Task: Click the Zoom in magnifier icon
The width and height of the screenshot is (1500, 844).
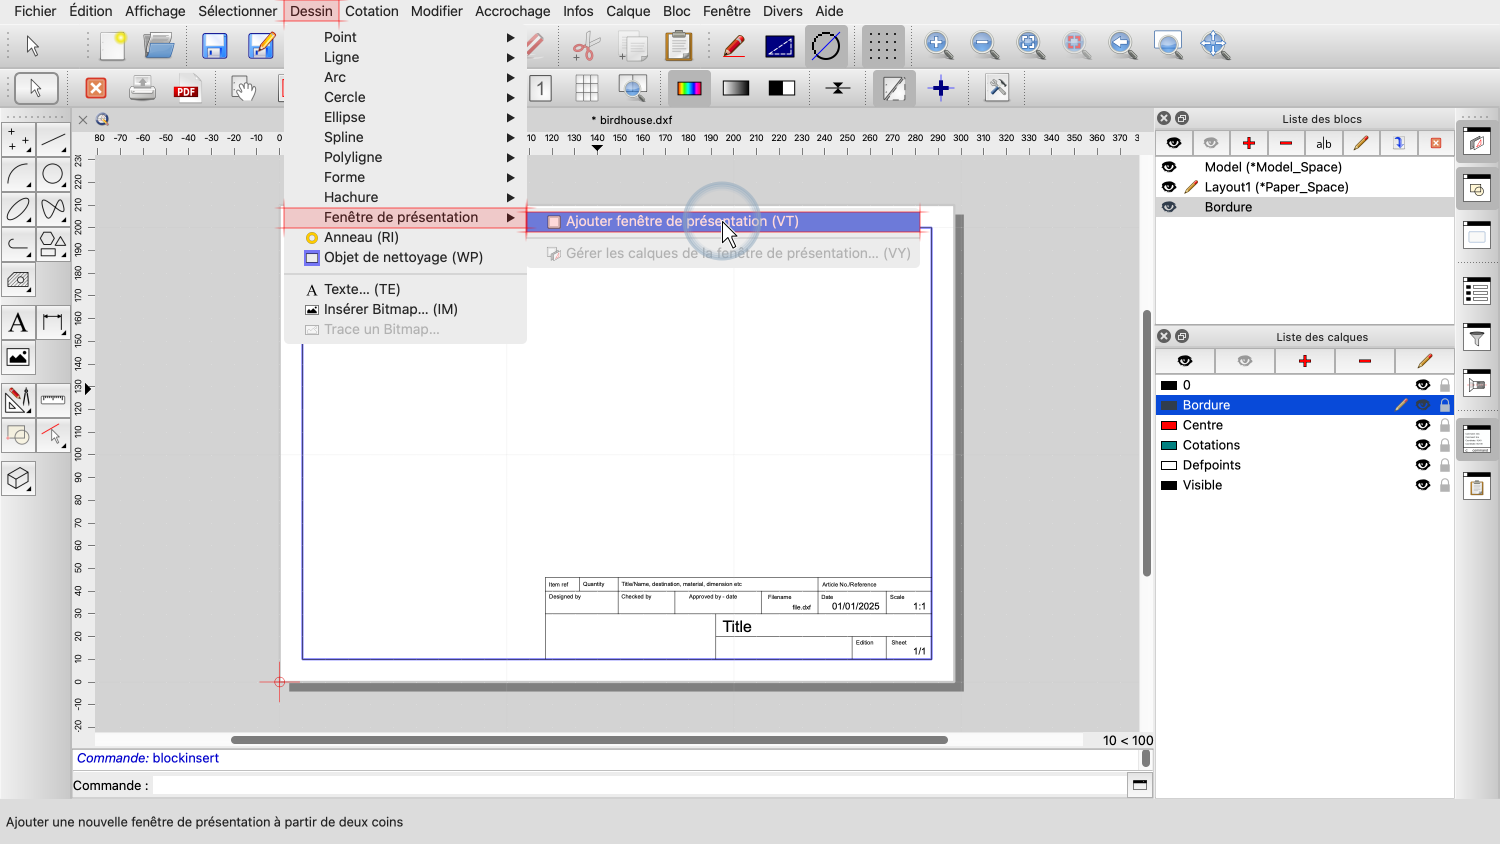Action: (938, 45)
